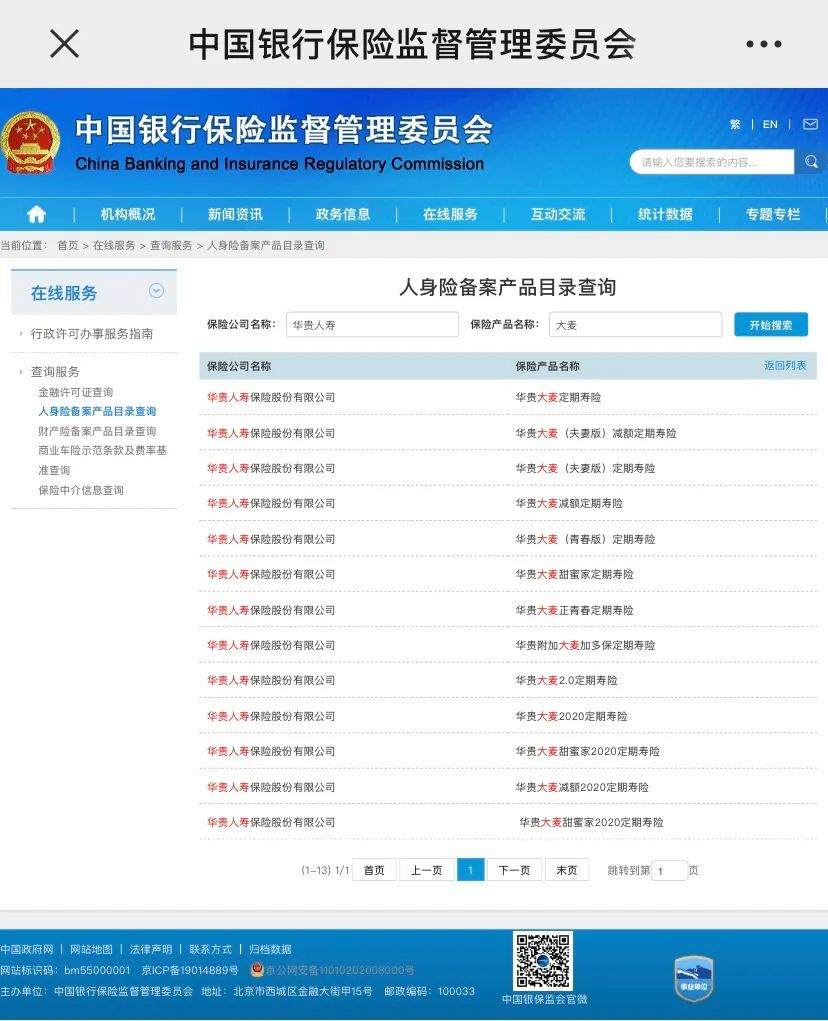Click the 保险产品名称 input field
The image size is (828, 1021).
tap(635, 324)
